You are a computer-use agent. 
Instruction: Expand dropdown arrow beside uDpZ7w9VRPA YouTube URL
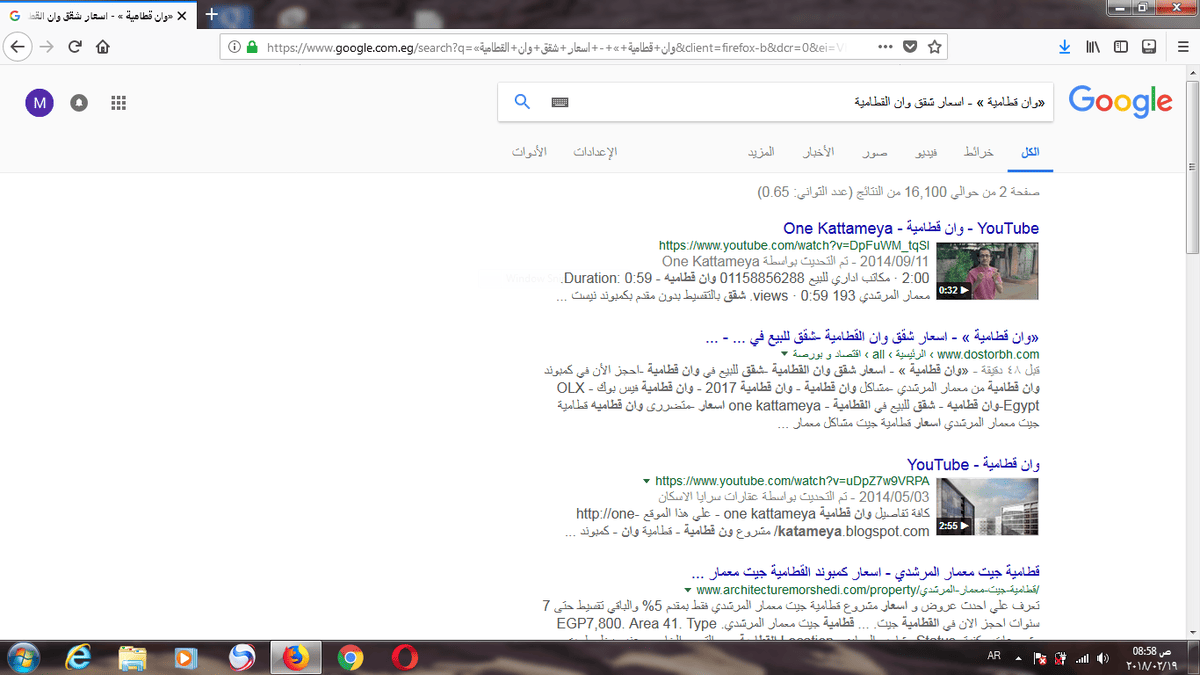tap(647, 481)
